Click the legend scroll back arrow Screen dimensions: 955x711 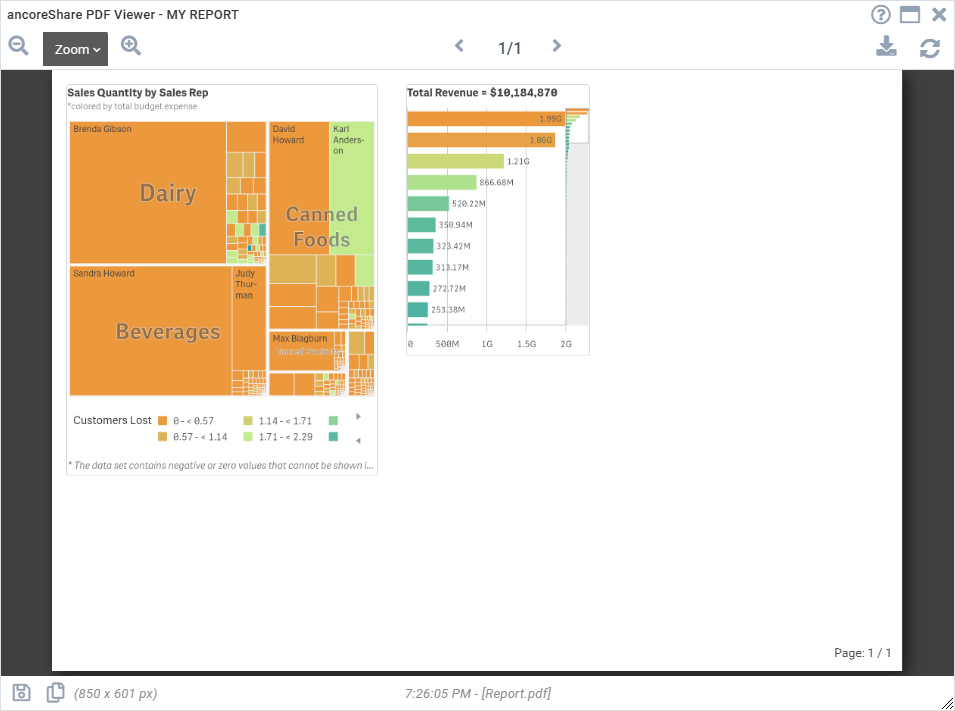point(358,440)
